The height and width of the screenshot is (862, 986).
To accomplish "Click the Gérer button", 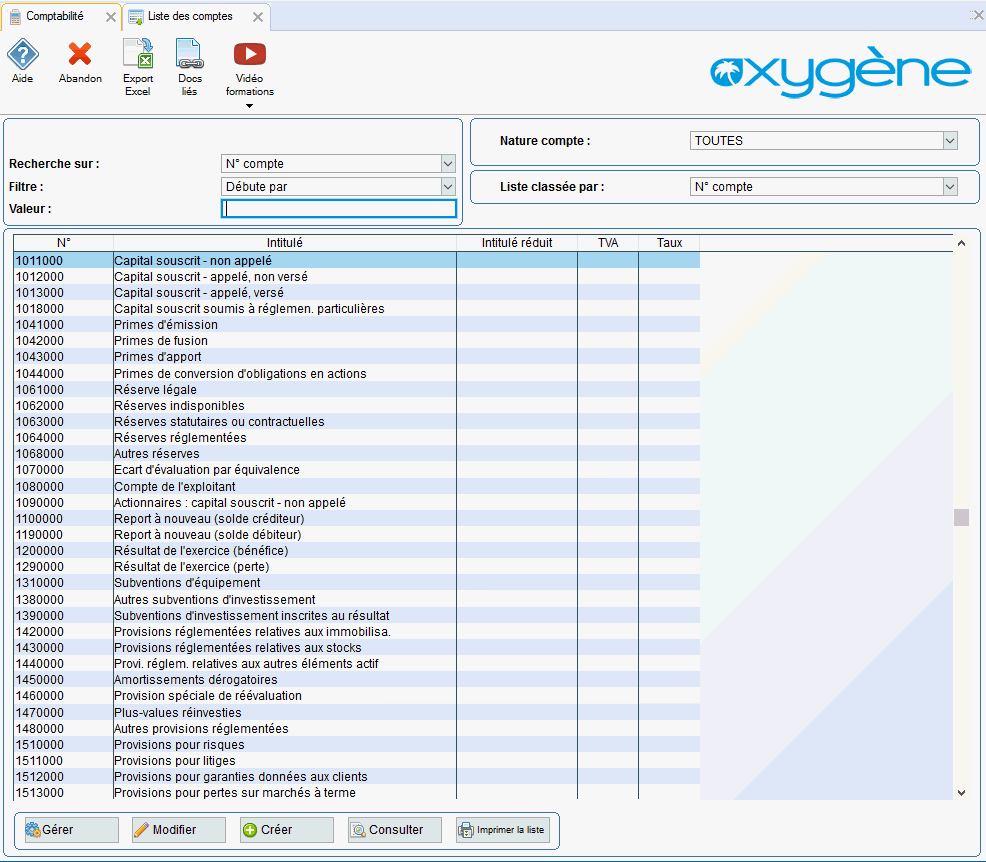I will (x=68, y=830).
